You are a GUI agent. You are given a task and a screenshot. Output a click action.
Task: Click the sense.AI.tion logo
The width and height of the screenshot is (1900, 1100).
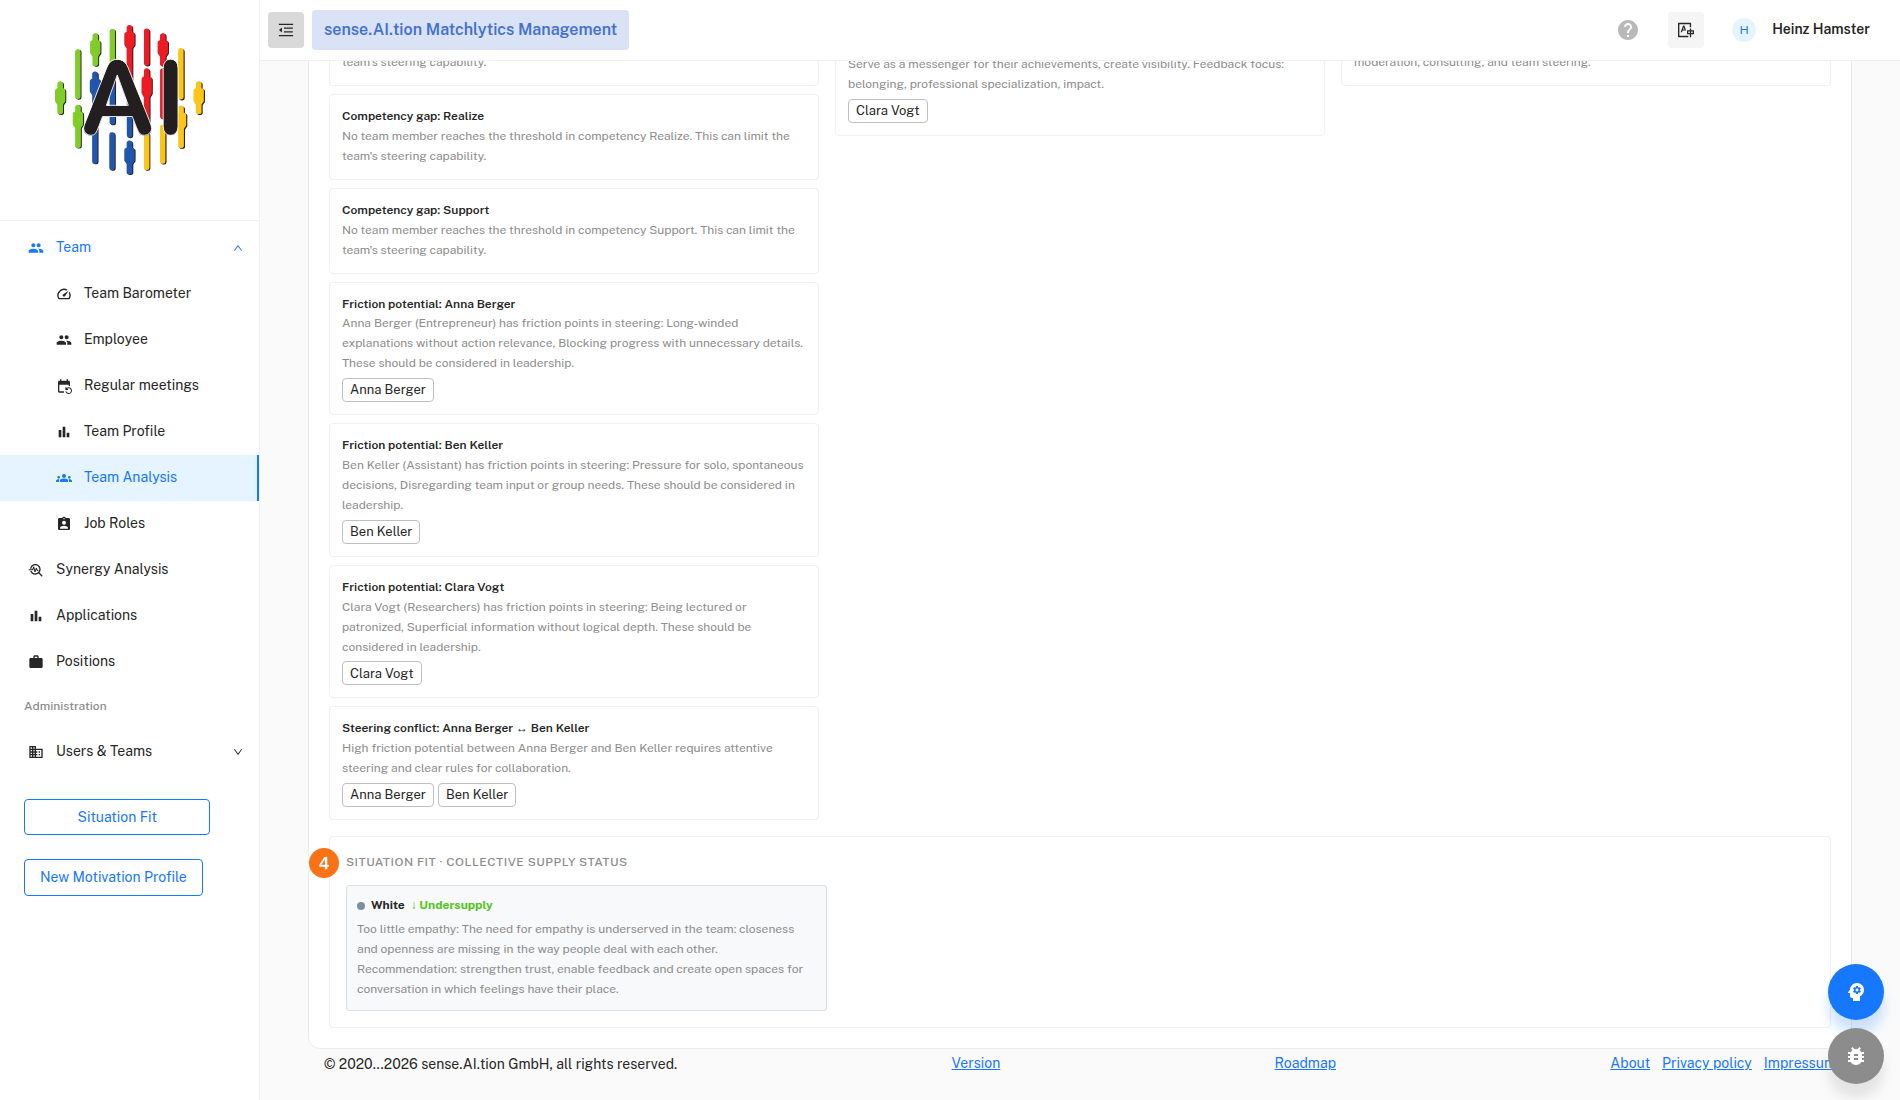pos(130,100)
